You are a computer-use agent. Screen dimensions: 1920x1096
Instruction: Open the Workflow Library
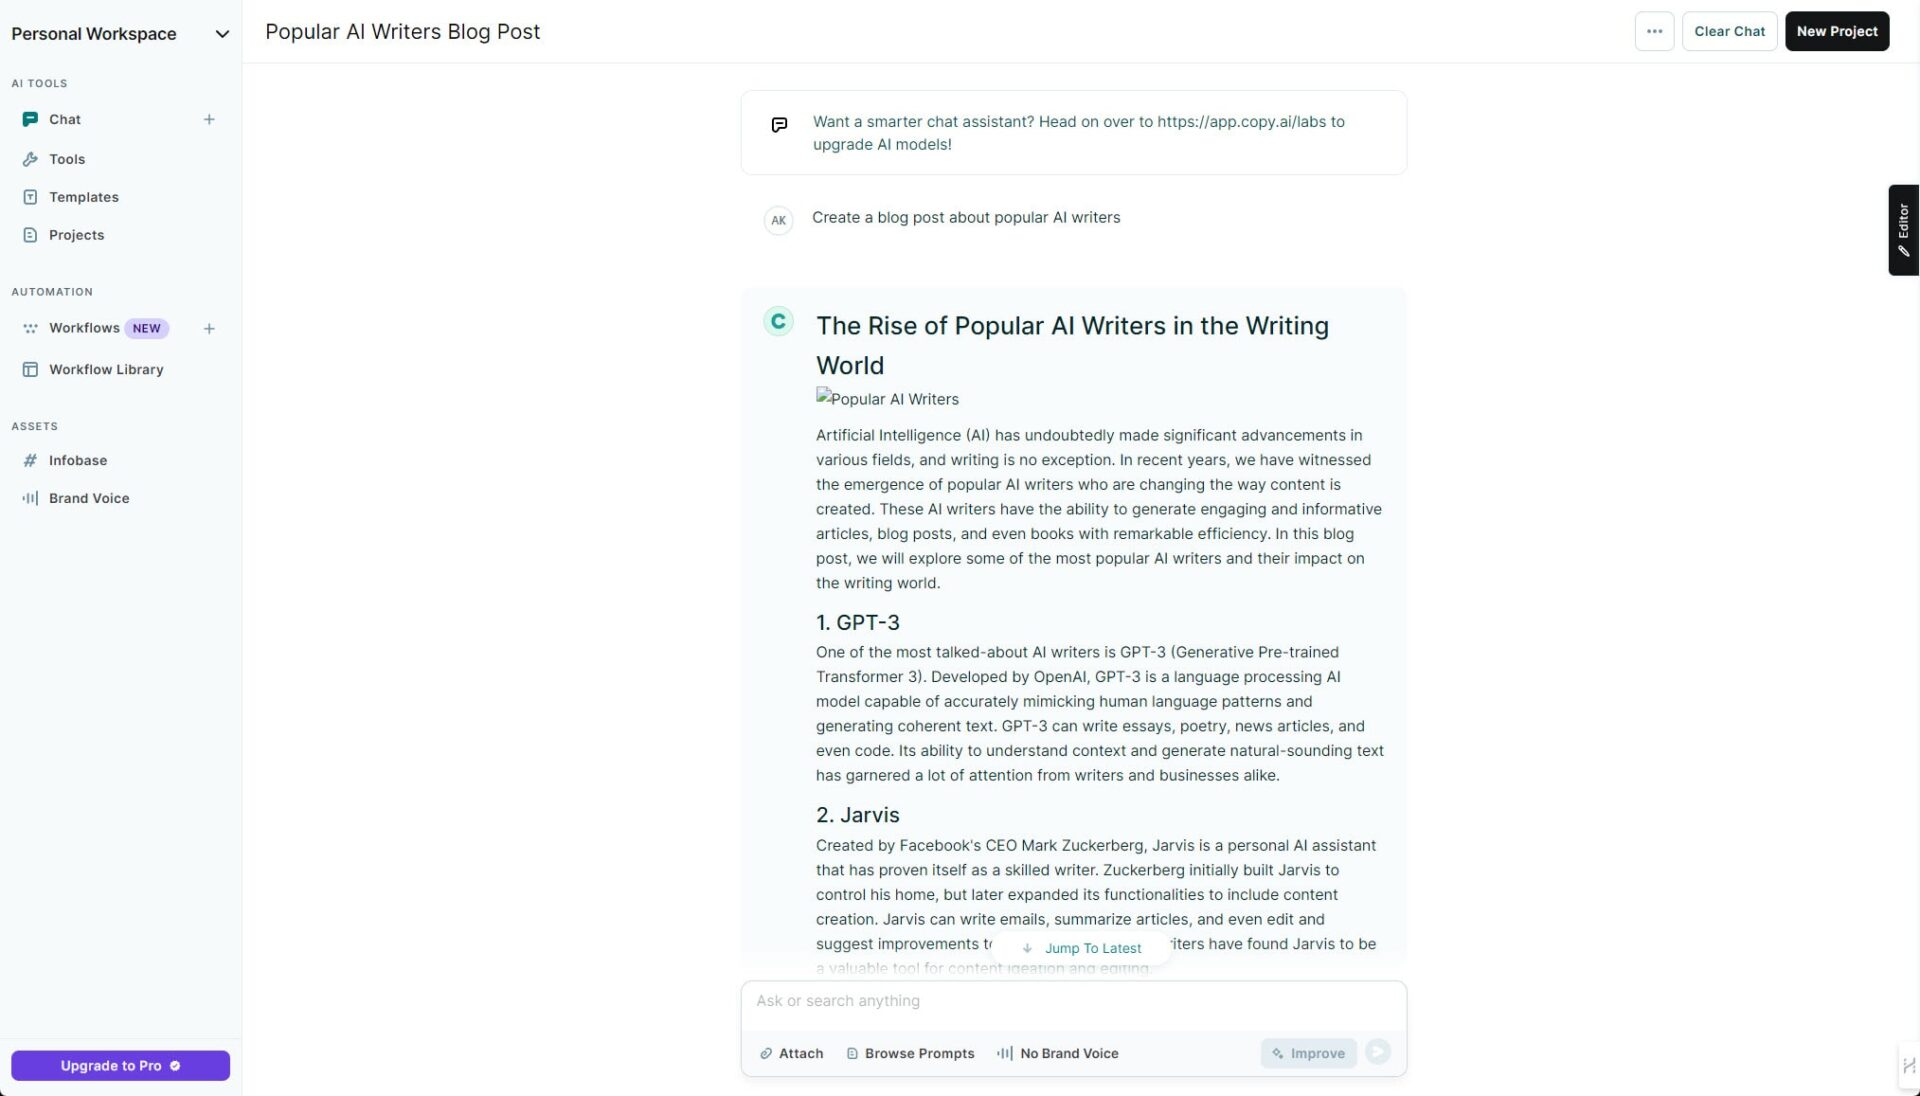[x=105, y=369]
